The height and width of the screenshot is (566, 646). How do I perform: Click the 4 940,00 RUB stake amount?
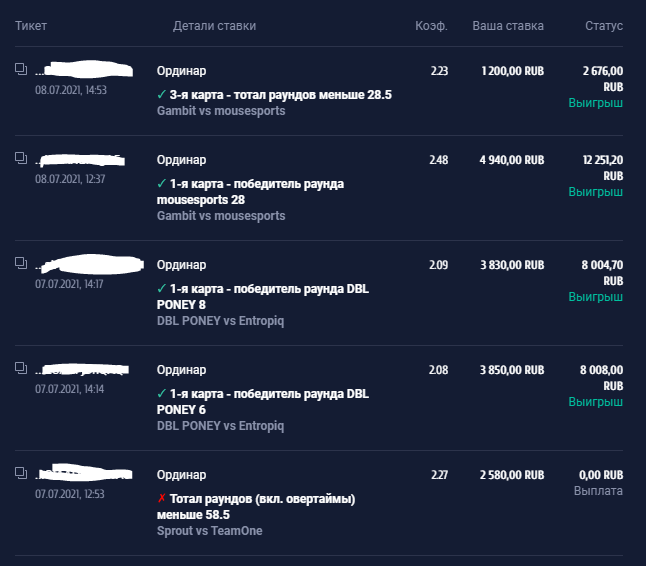[512, 160]
